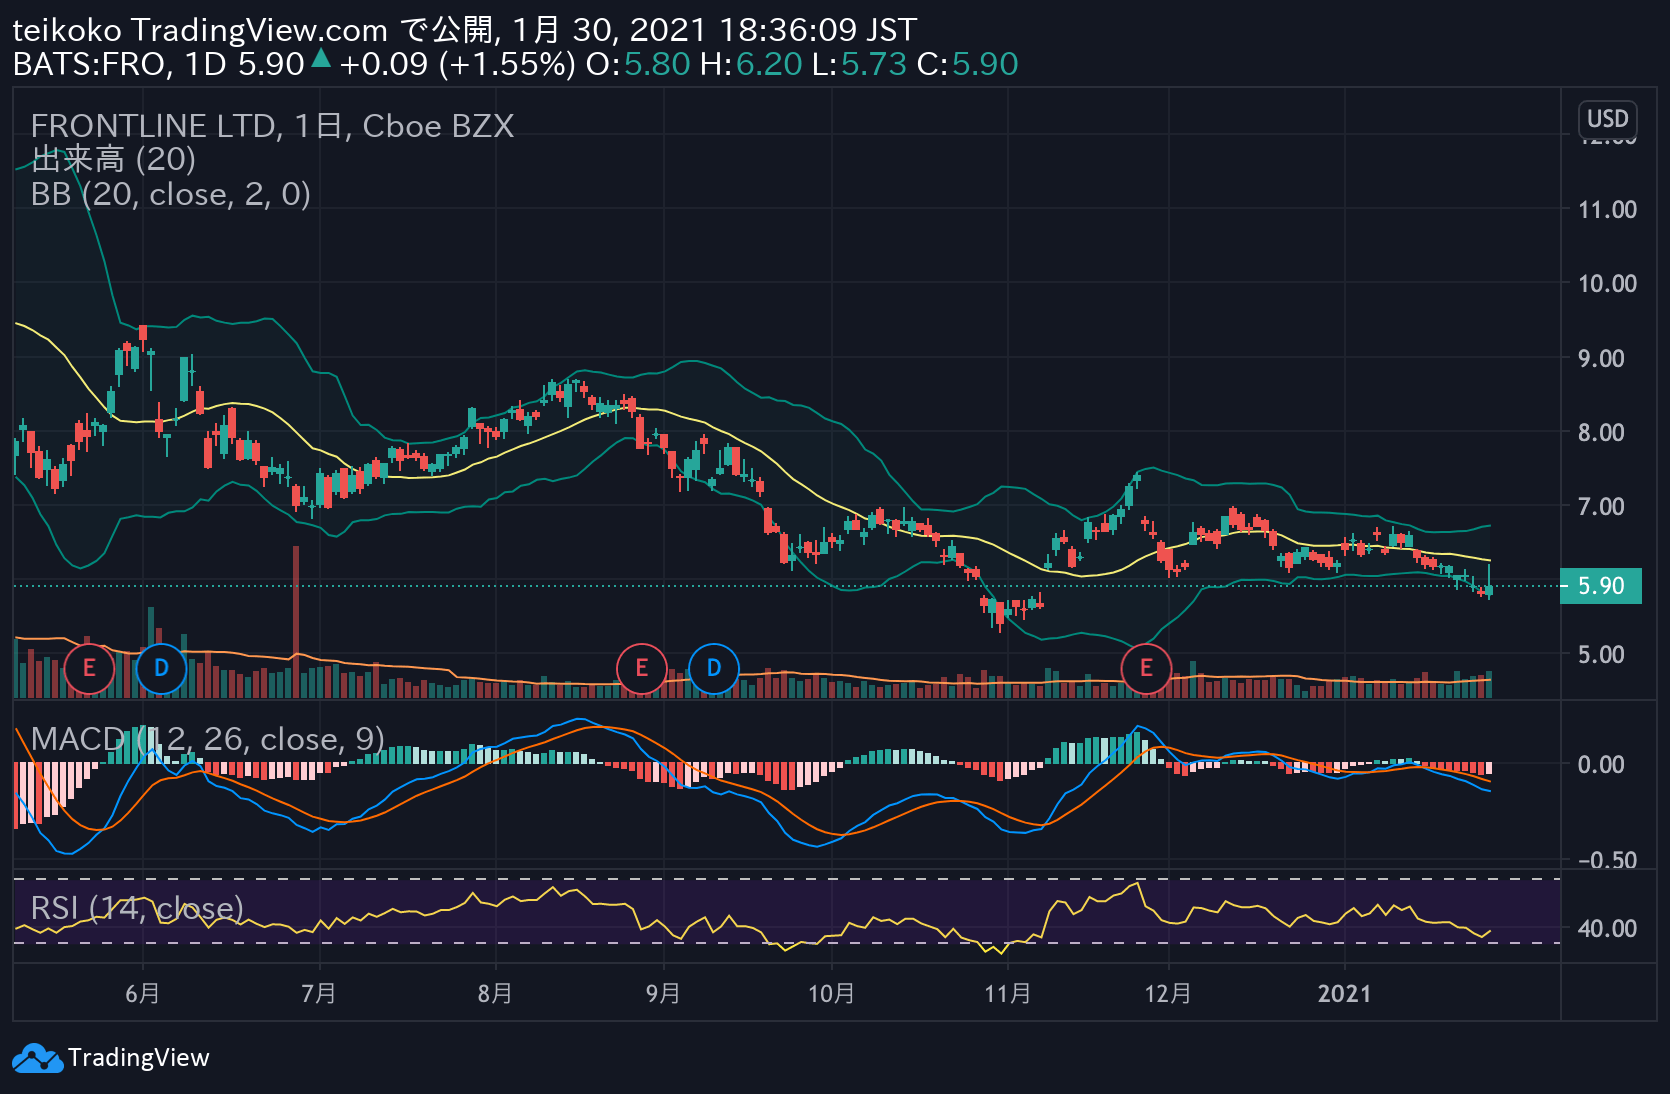Click the 10.00 price axis label

(x=1607, y=284)
